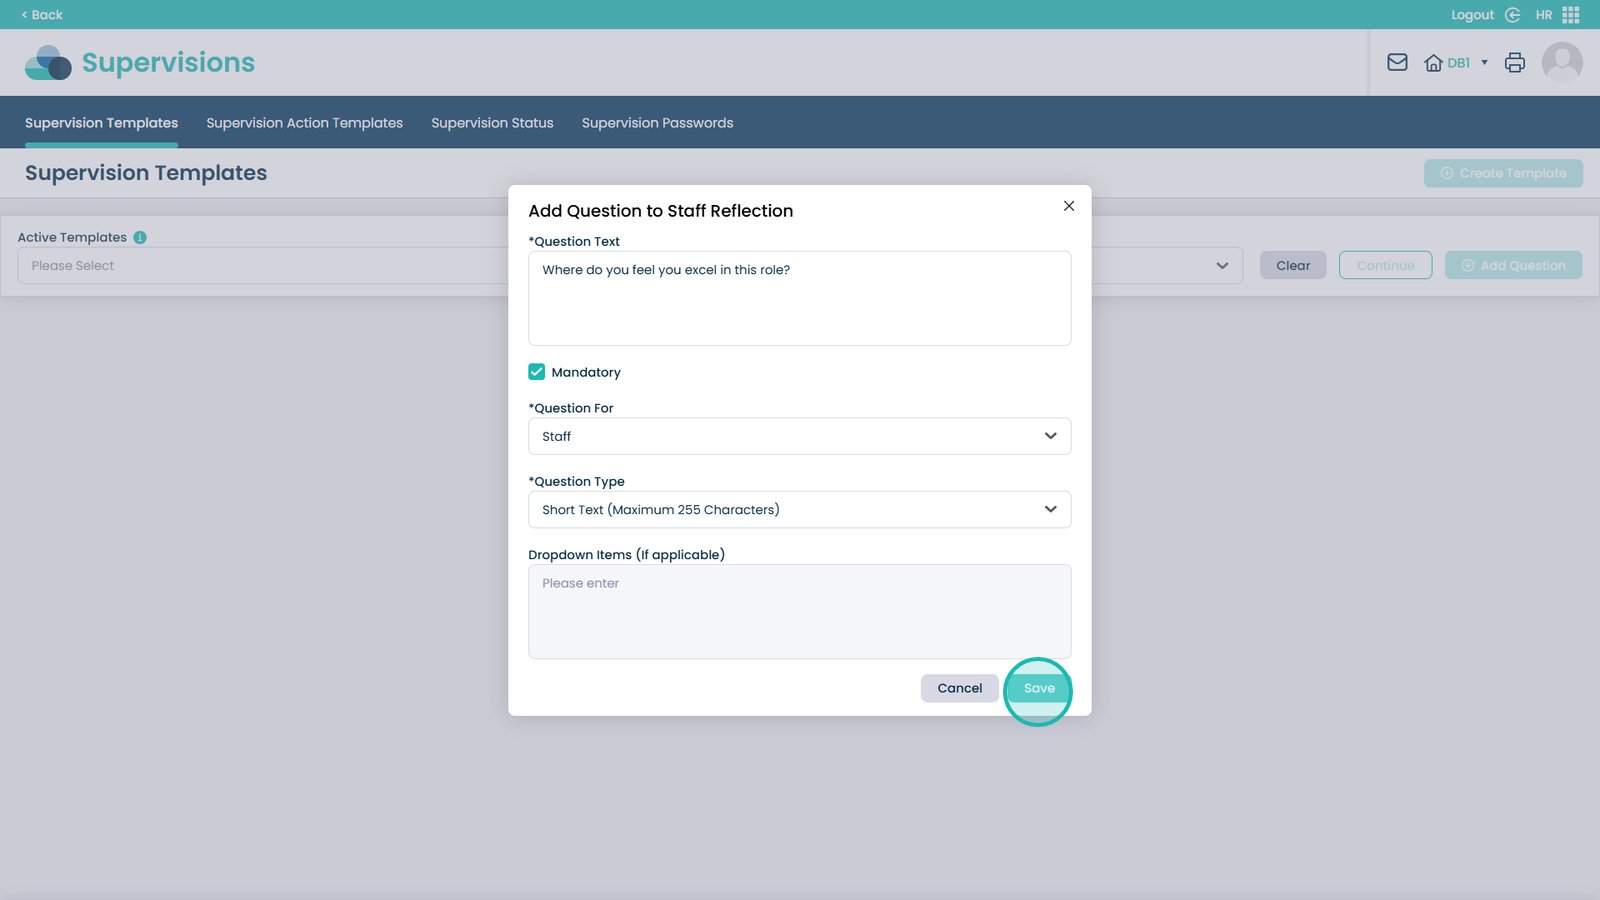Open the mail envelope icon
The width and height of the screenshot is (1600, 900).
point(1397,63)
